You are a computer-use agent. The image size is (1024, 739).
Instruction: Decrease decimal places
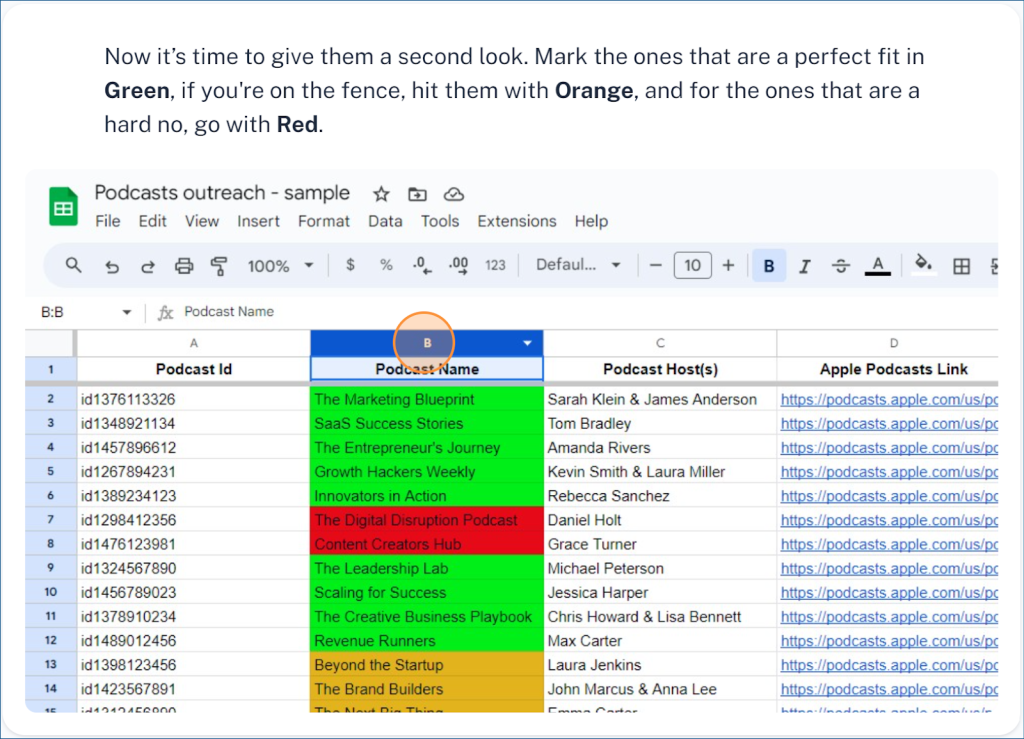pos(422,265)
